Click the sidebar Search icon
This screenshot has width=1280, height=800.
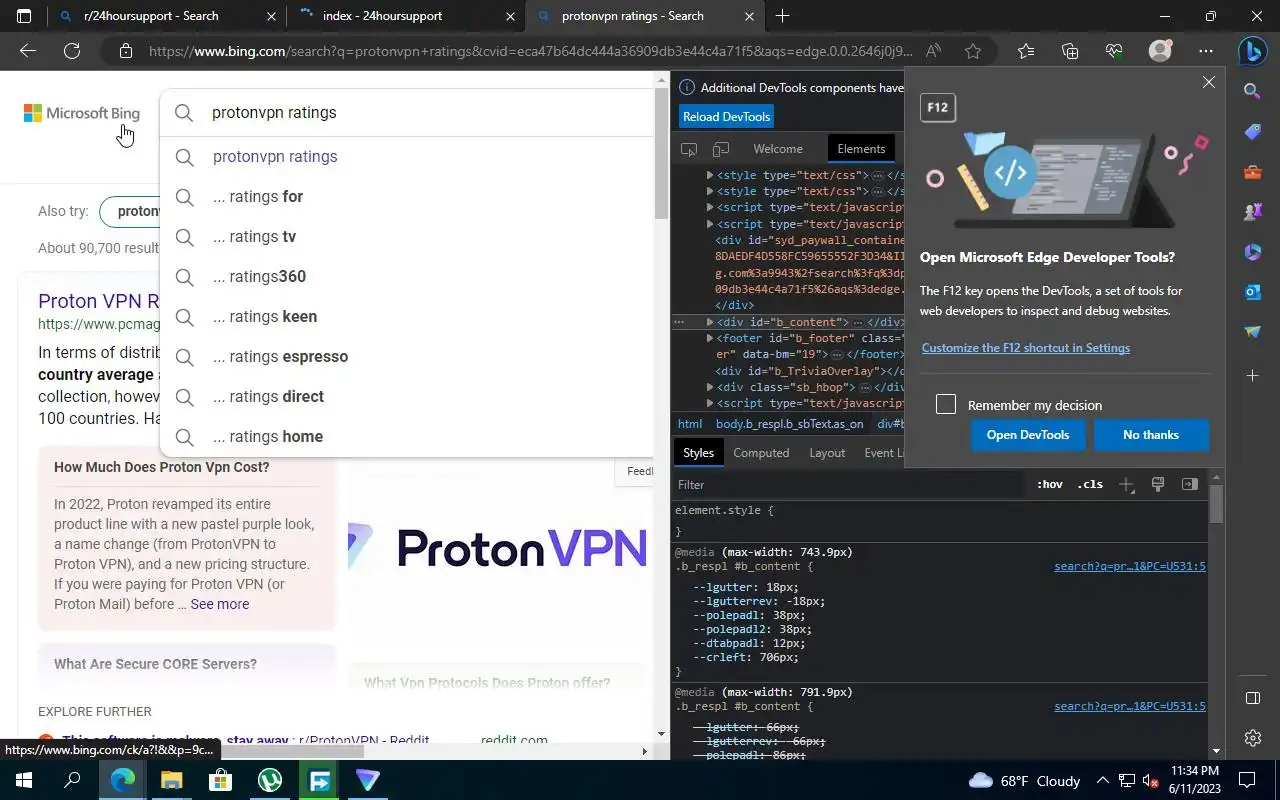[x=1253, y=92]
